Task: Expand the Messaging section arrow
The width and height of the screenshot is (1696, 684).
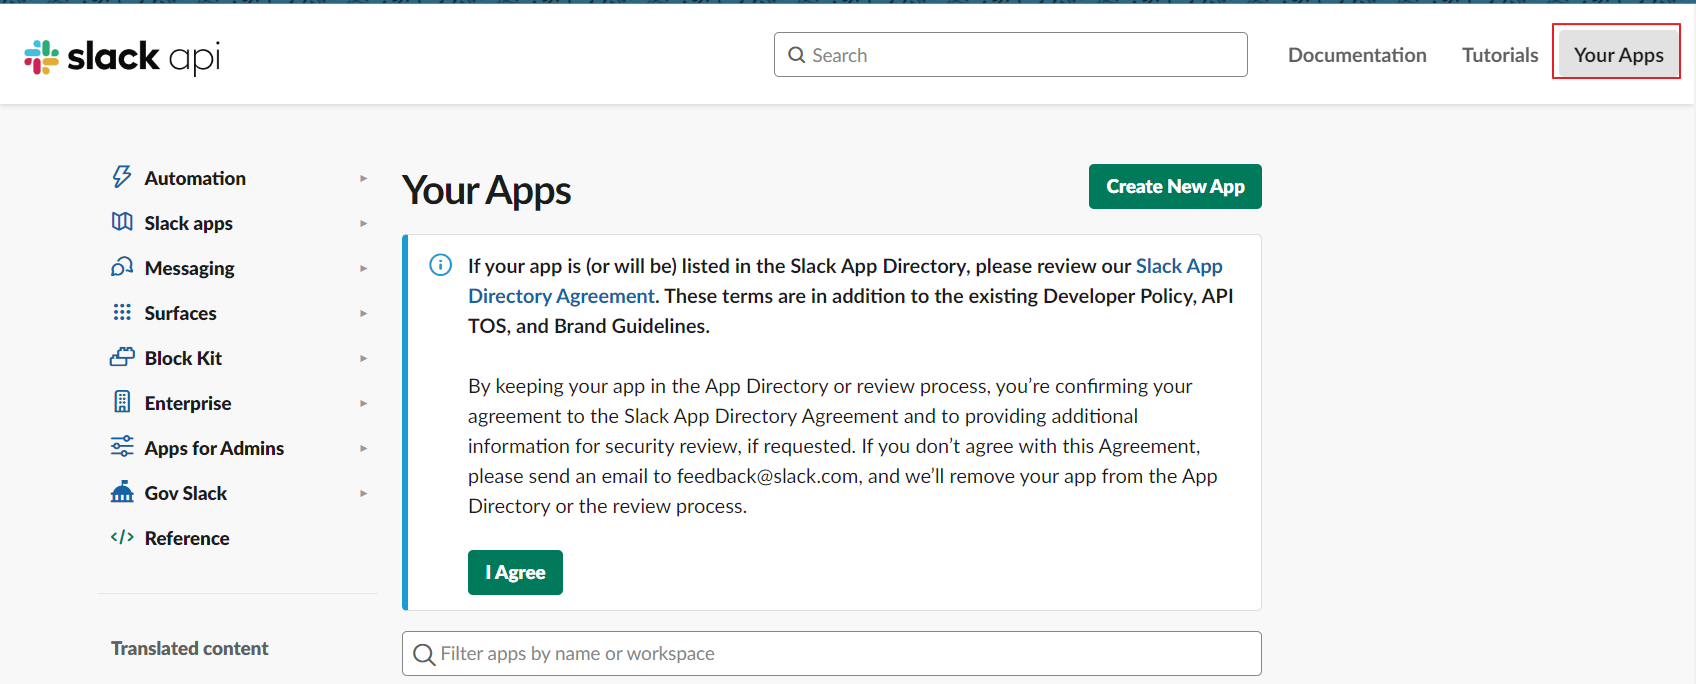Action: coord(363,268)
